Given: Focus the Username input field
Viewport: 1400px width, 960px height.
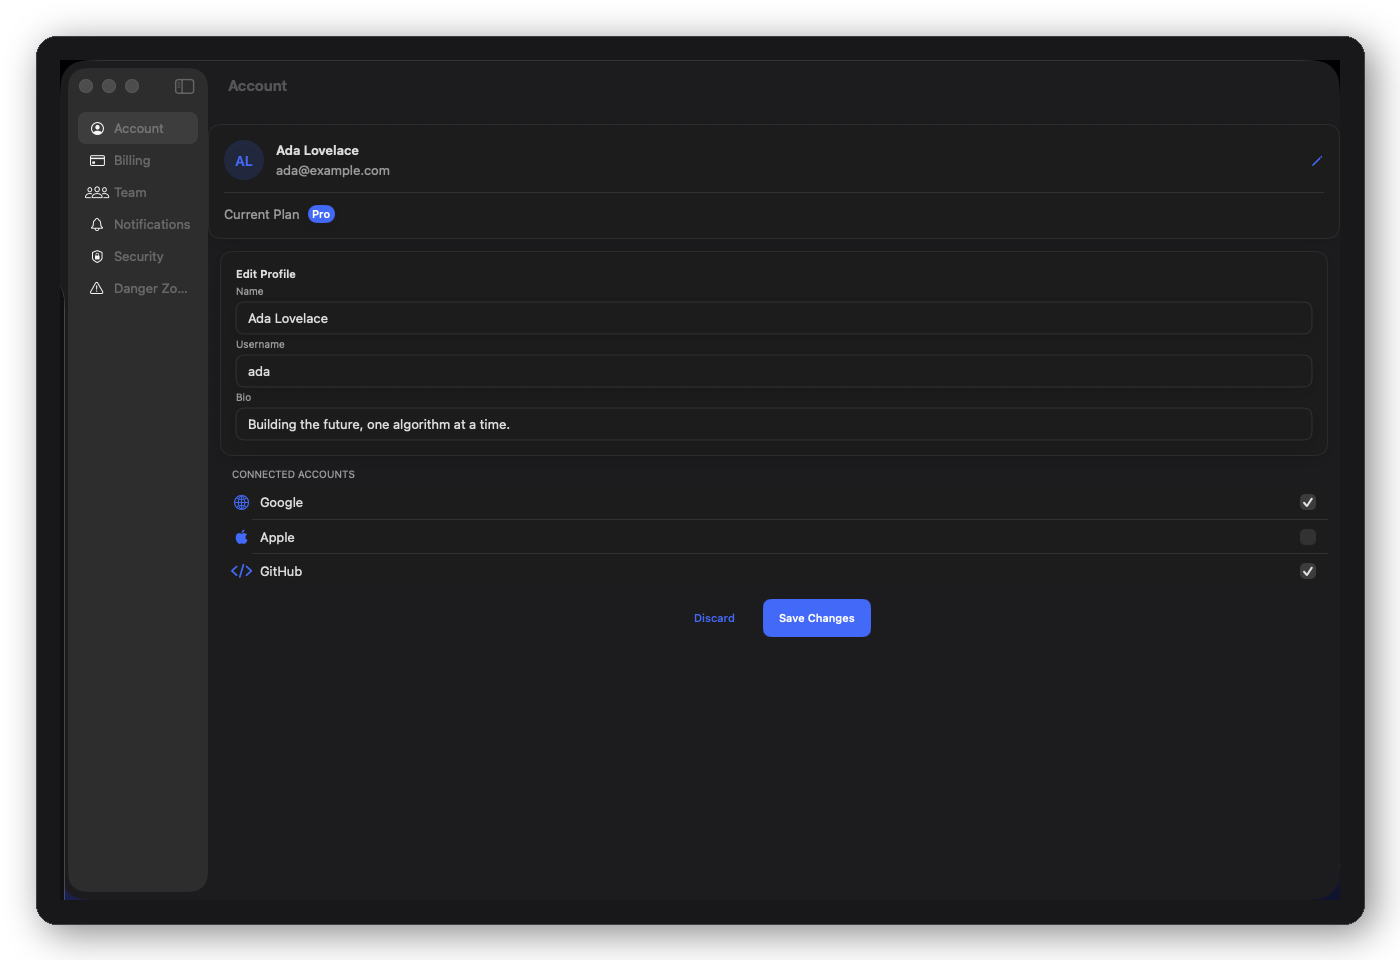Looking at the screenshot, I should pos(774,371).
